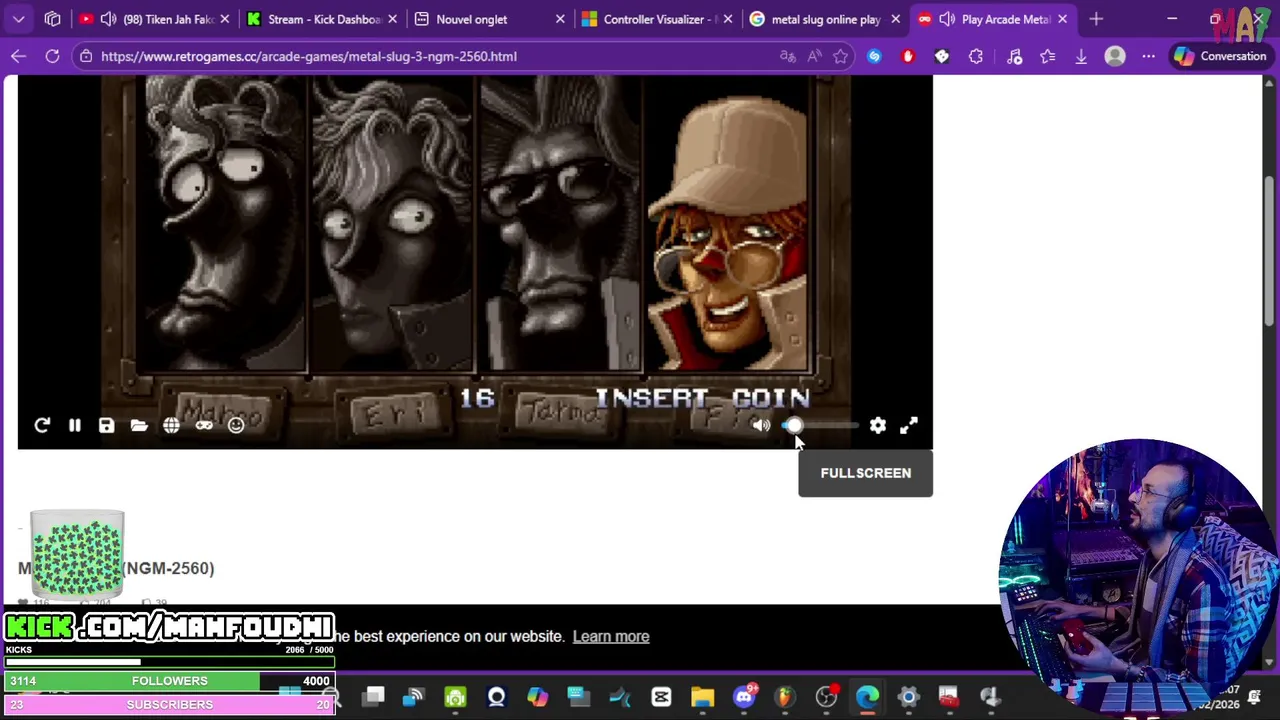Click the page vertical scrollbar

pos(1270,250)
